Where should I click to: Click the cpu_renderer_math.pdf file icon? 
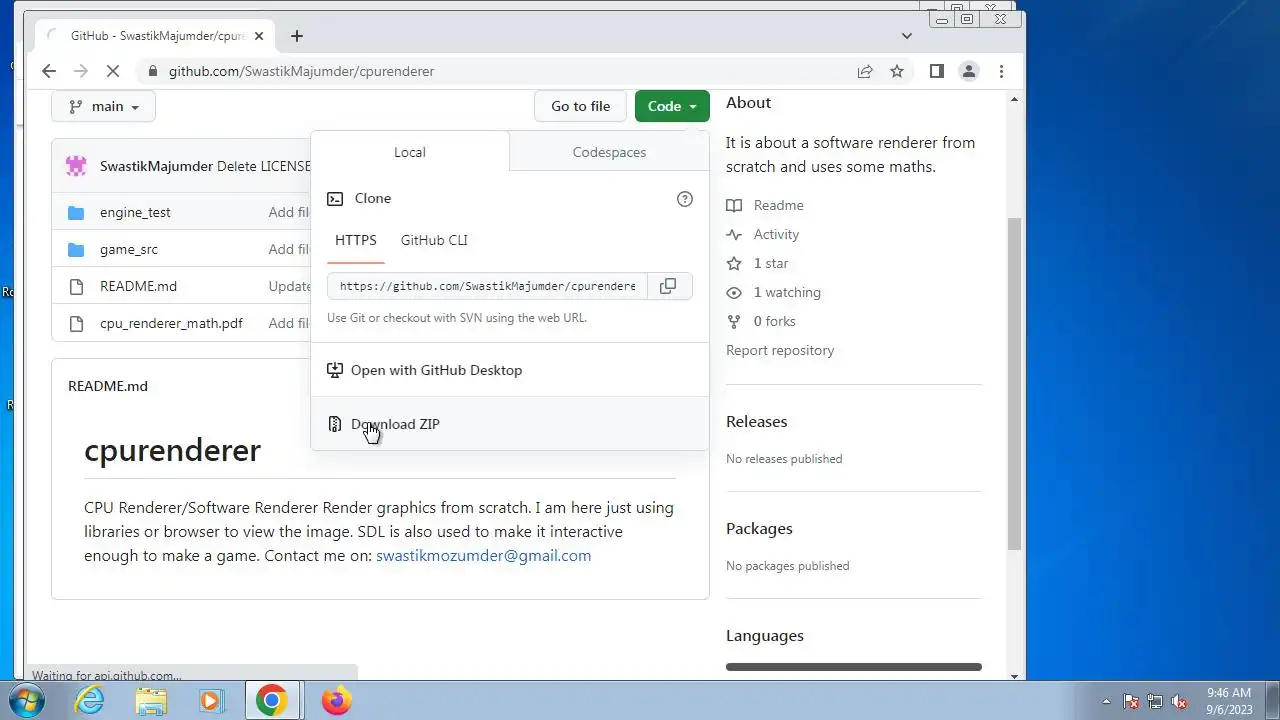[76, 324]
